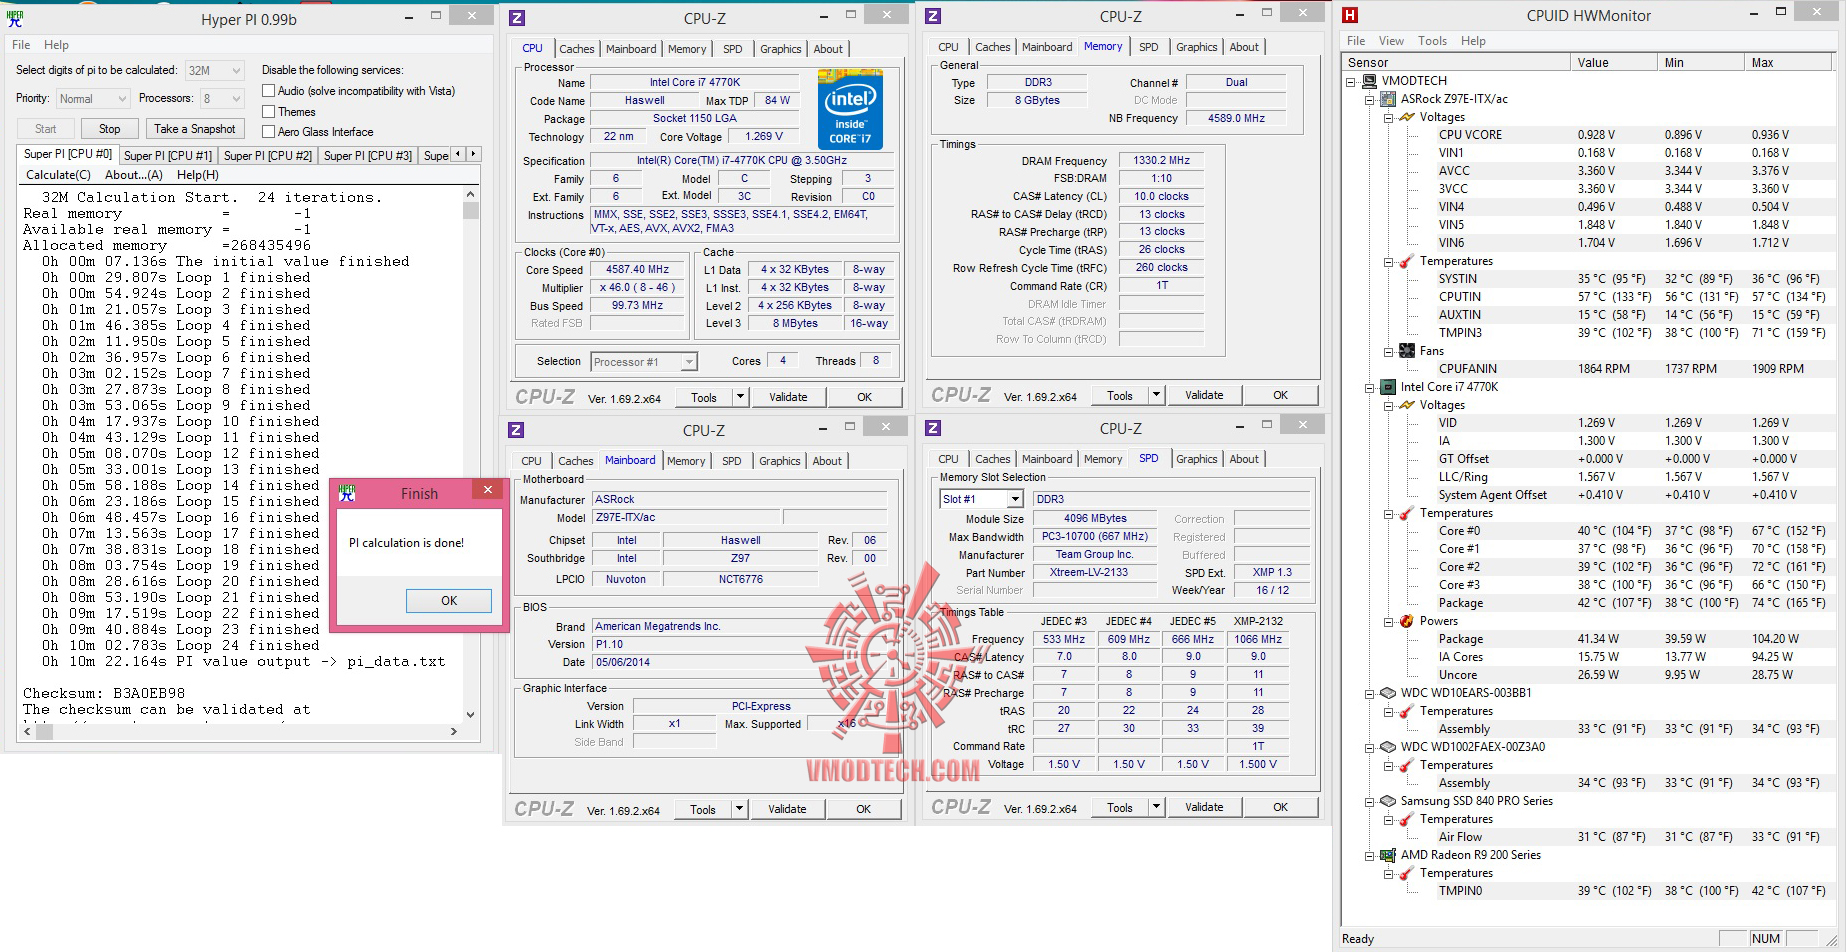Screen dimensions: 1846x952
Task: Click the right tab-scroll arrow beside the Super PI tabs
Action: 474,154
